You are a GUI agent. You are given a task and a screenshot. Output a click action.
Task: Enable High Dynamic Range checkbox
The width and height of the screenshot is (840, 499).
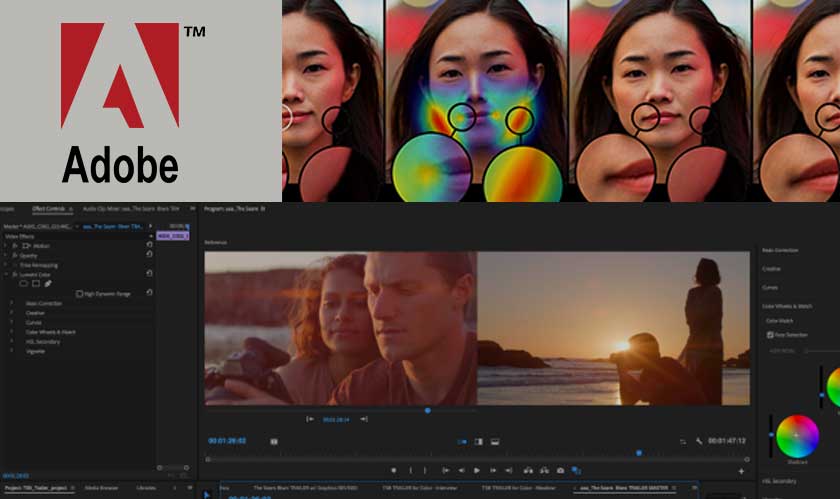(79, 293)
